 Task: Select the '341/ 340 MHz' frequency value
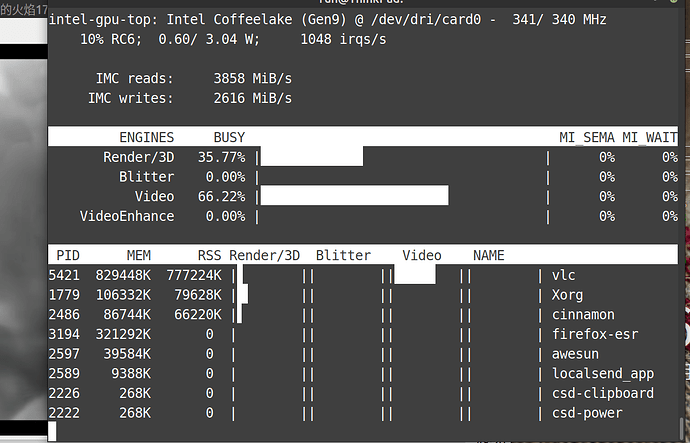(x=560, y=19)
